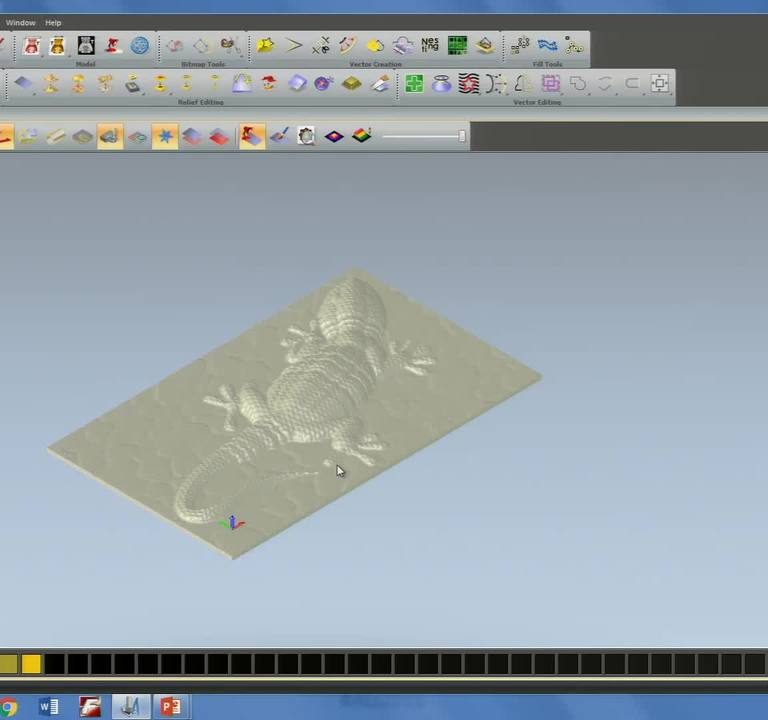Toggle the highlighted red figure on plane button
Viewport: 768px width, 720px height.
251,136
